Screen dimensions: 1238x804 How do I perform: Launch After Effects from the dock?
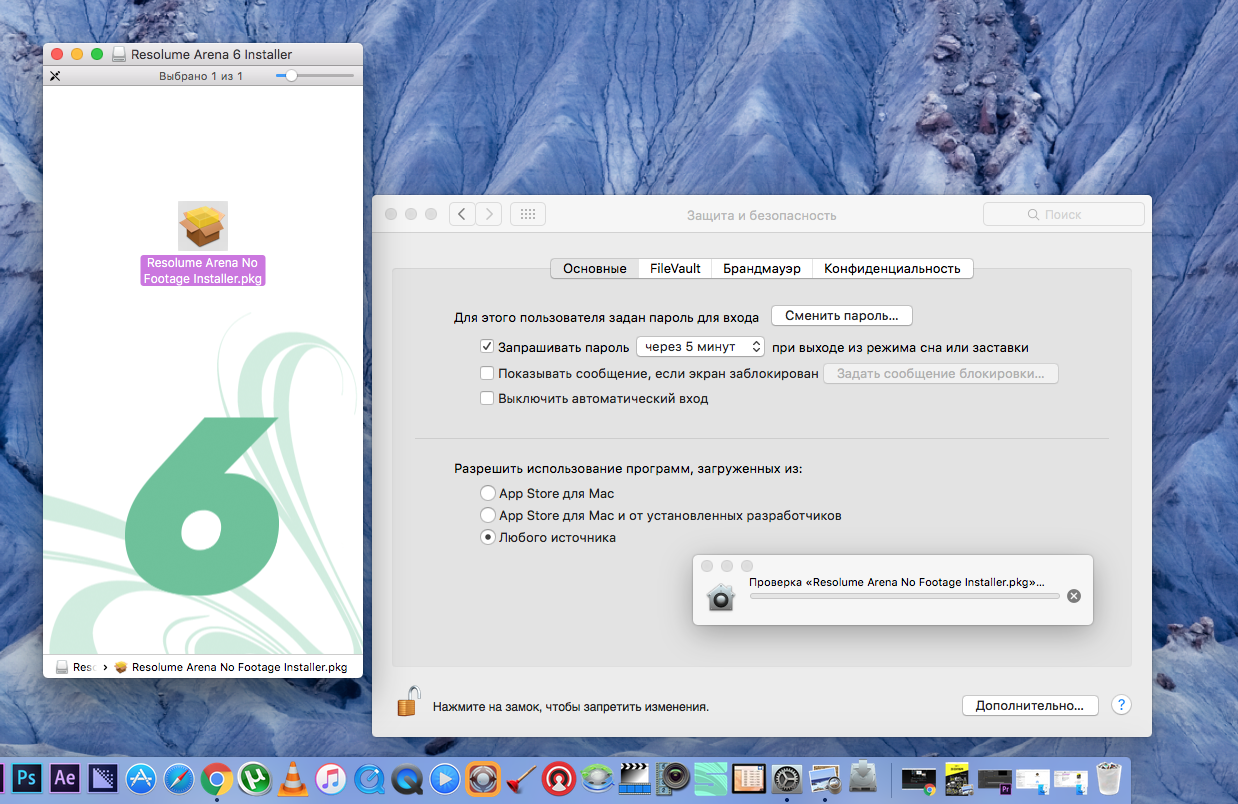click(65, 777)
